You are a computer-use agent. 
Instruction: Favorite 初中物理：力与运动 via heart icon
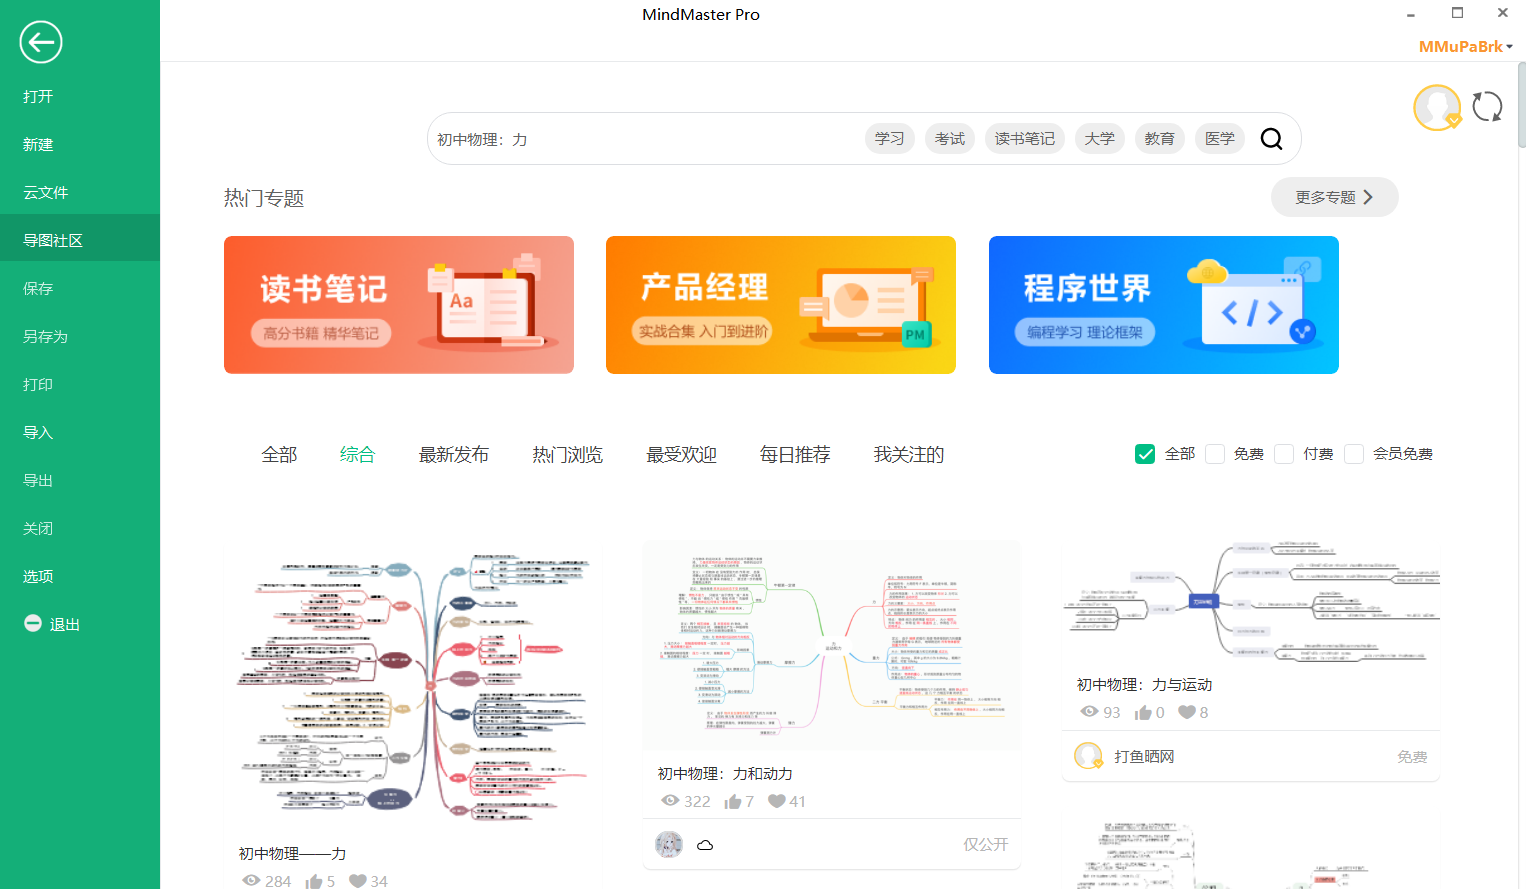coord(1187,712)
